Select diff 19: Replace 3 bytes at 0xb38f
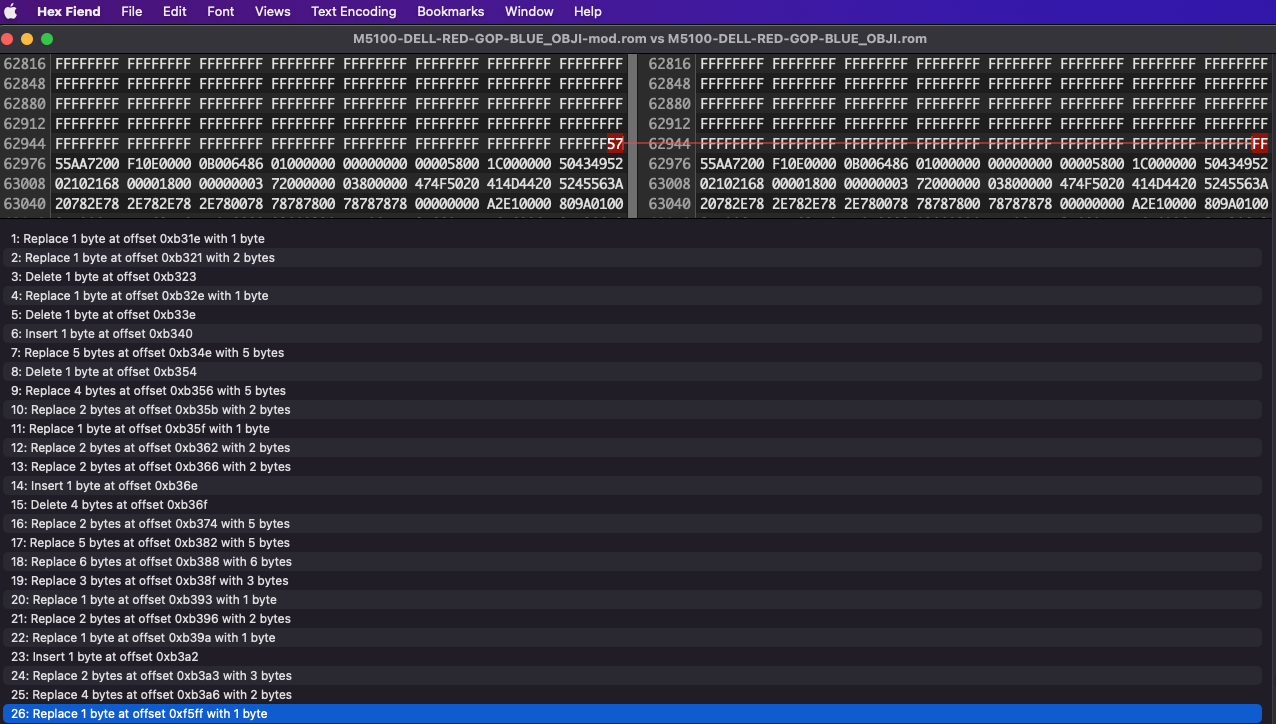This screenshot has height=724, width=1276. click(632, 581)
